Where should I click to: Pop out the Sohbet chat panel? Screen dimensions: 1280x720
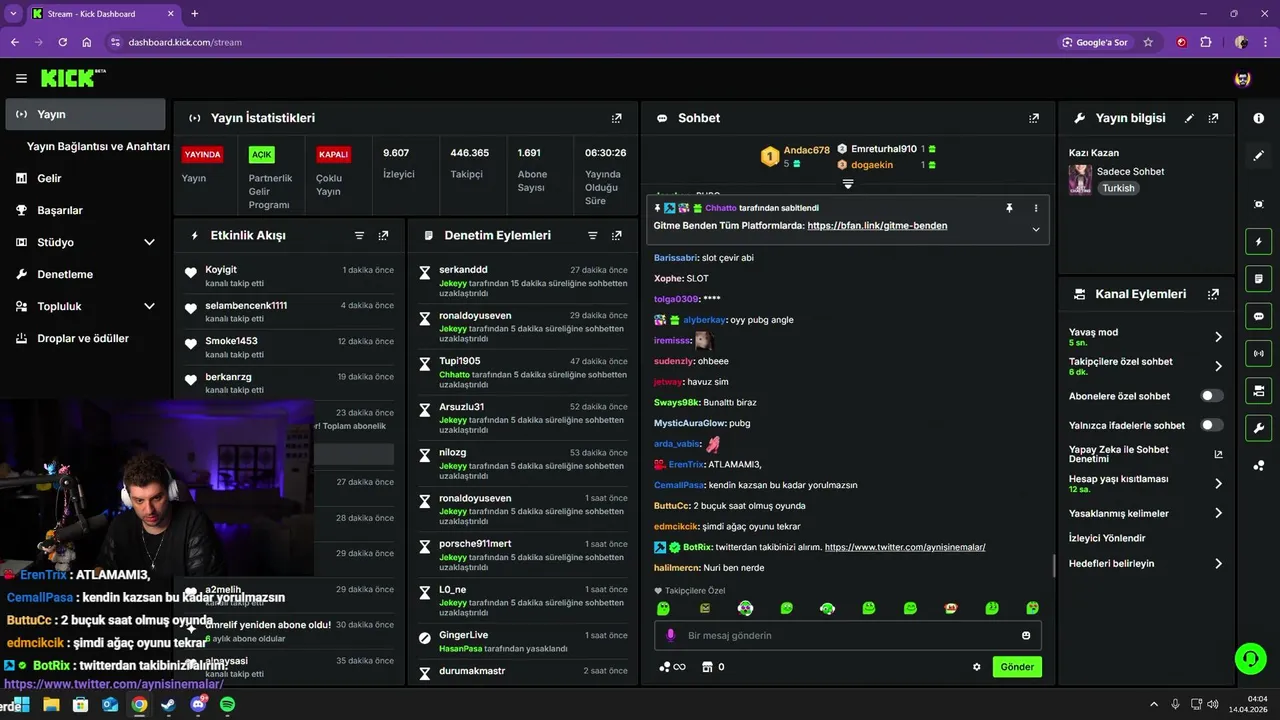[x=1034, y=118]
